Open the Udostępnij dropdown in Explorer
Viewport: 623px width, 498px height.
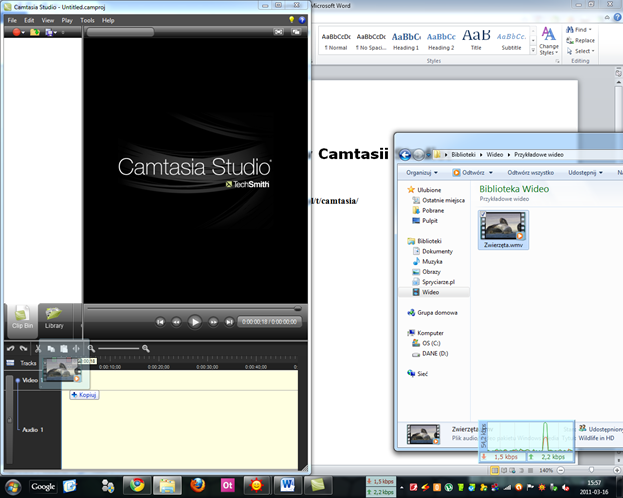point(585,172)
